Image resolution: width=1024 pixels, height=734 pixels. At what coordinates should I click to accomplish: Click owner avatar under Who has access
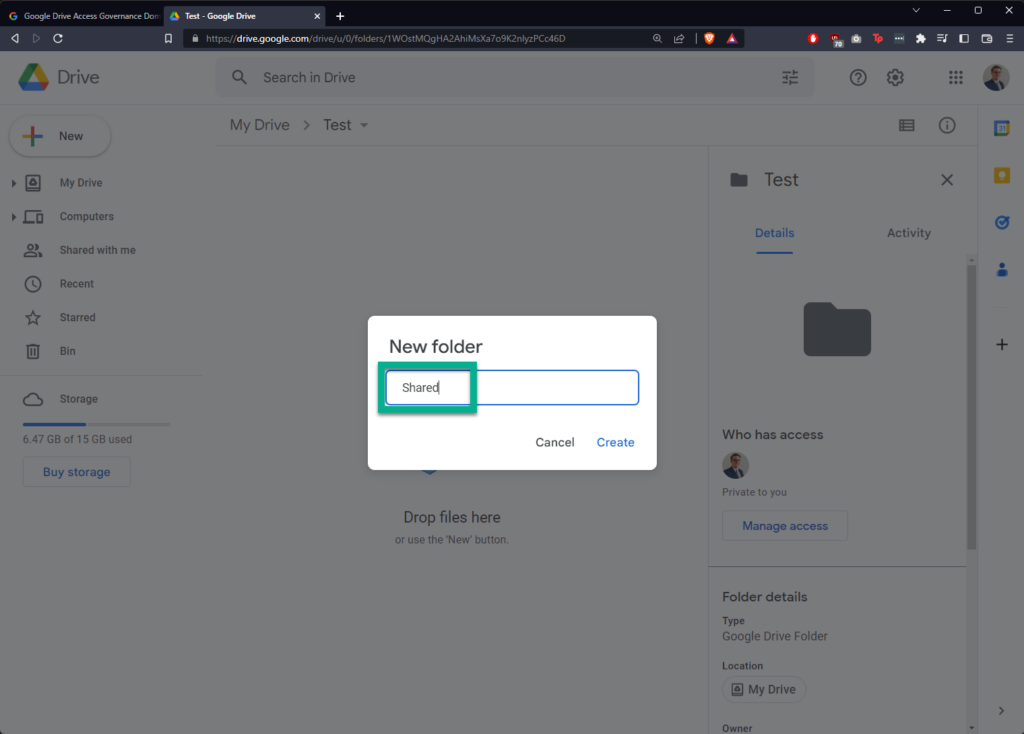point(735,465)
